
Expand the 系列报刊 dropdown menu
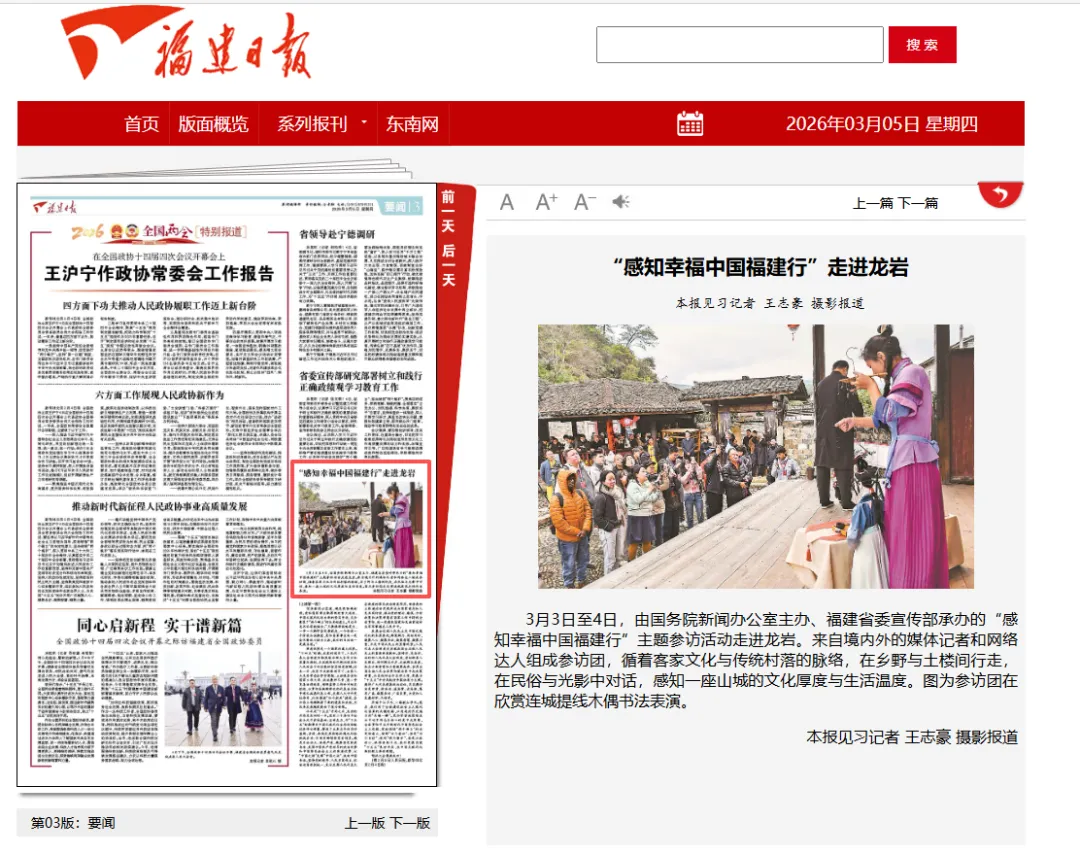[x=311, y=123]
